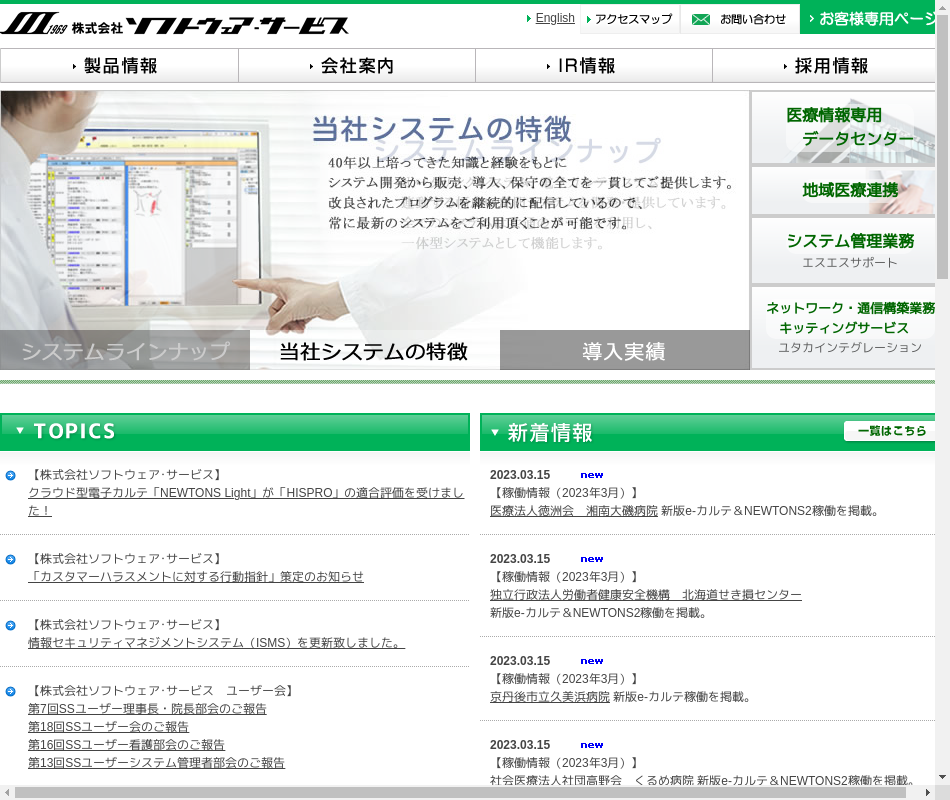Open the 会社案内 menu

click(357, 65)
